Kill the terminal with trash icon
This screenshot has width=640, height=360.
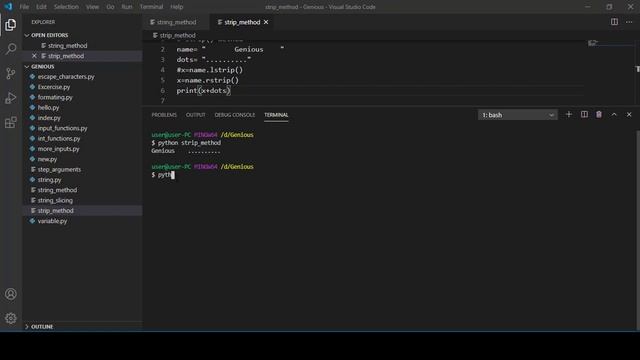[599, 115]
